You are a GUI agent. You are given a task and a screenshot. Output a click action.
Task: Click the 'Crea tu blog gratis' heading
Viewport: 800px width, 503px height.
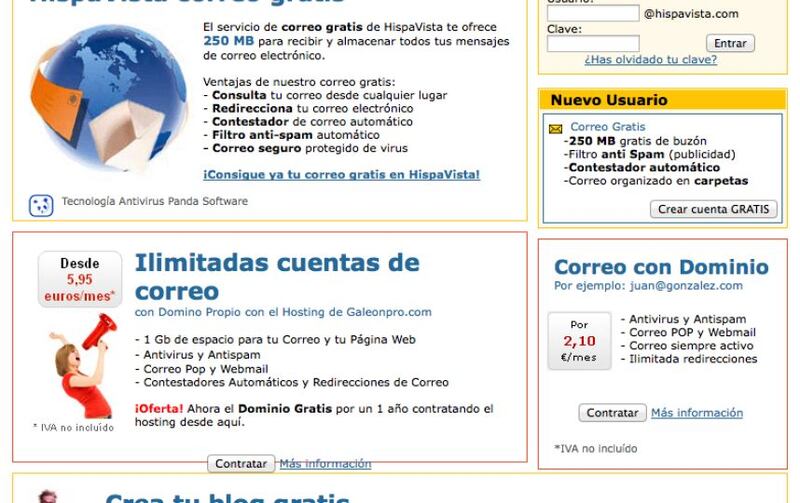click(x=228, y=497)
